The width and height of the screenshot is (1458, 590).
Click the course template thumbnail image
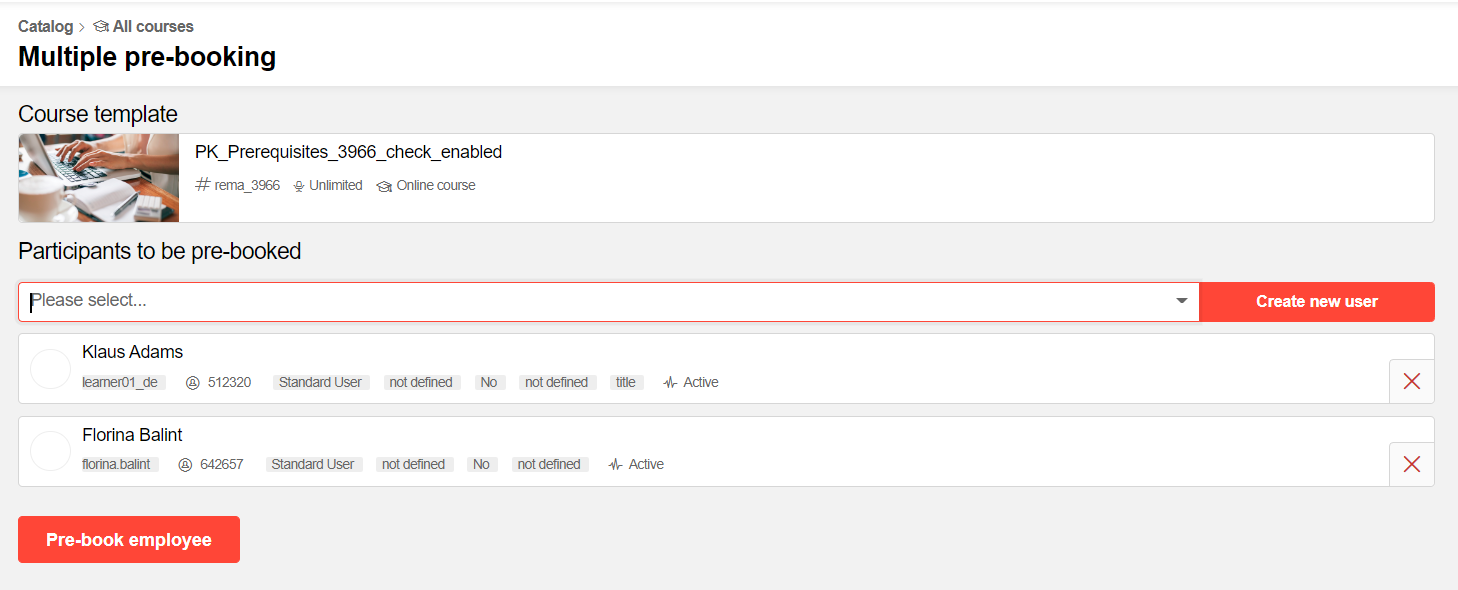(x=99, y=178)
